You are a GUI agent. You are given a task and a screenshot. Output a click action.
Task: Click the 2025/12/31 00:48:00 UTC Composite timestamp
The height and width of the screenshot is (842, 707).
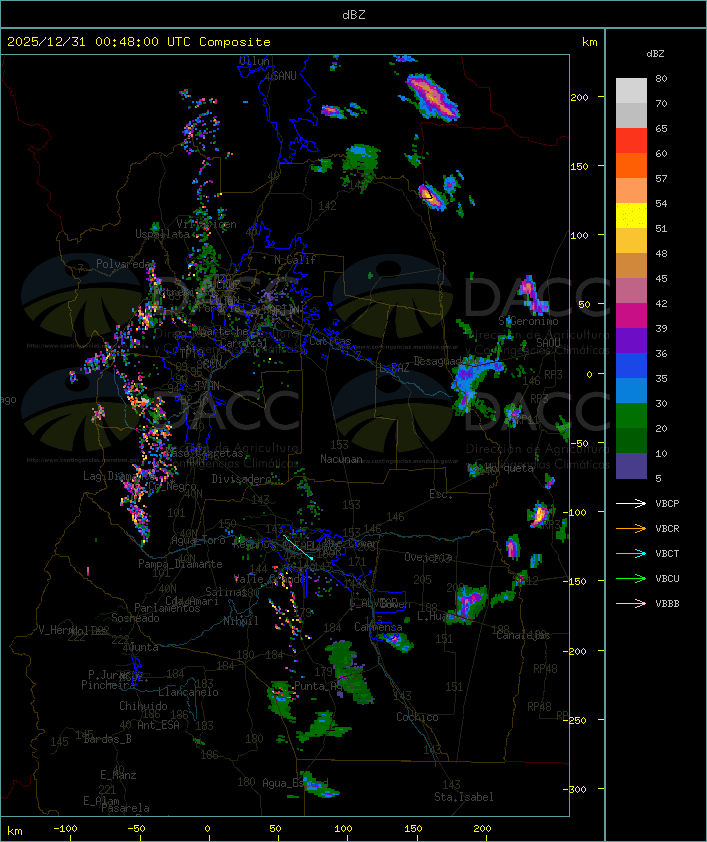pyautogui.click(x=139, y=42)
